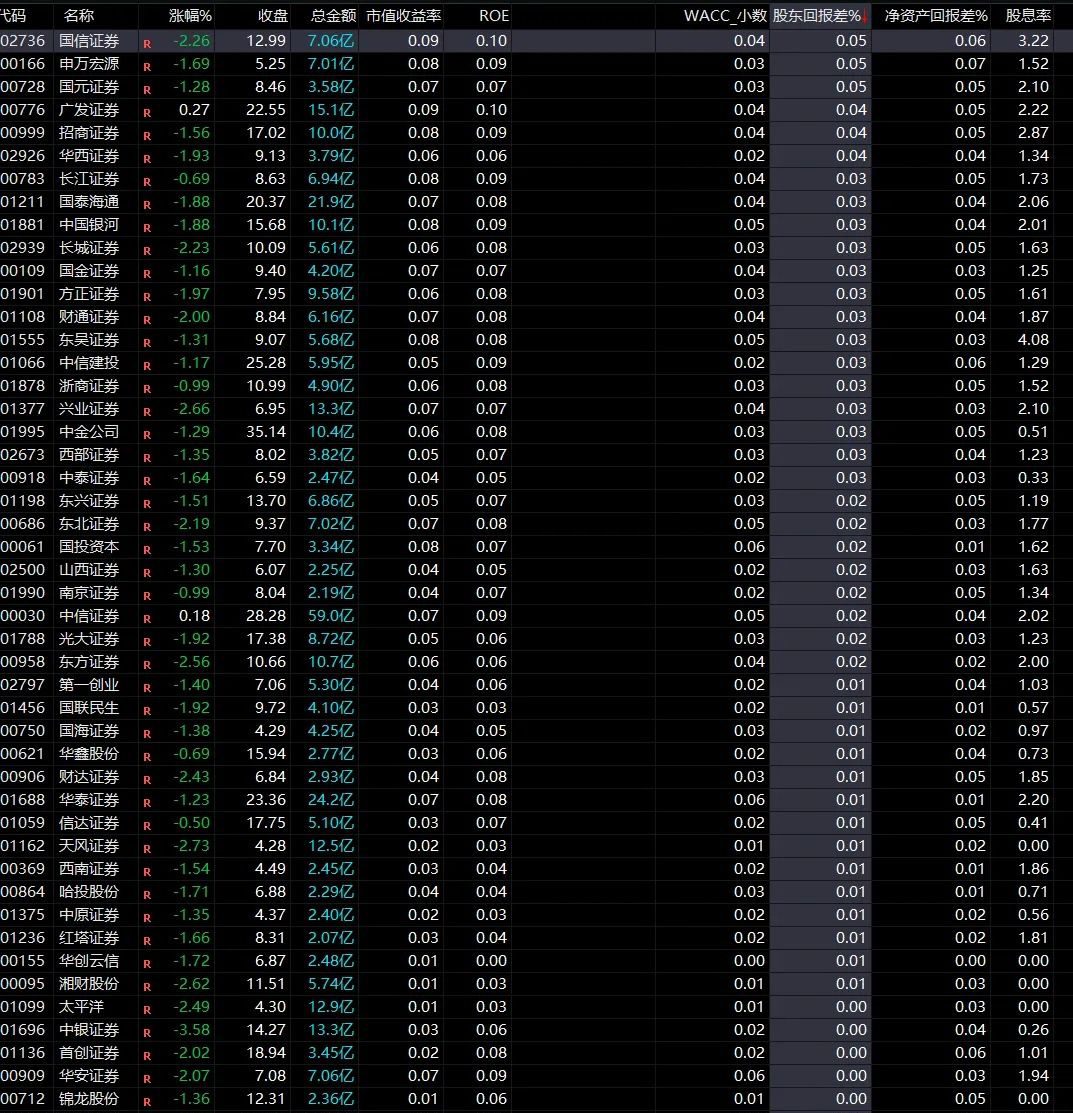Image resolution: width=1073 pixels, height=1113 pixels.
Task: Sort by 涨幅% column header
Action: [x=190, y=16]
